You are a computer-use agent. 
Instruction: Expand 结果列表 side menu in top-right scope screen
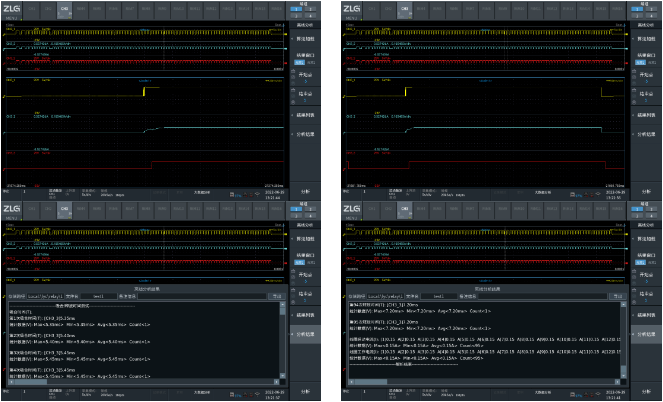click(x=645, y=115)
